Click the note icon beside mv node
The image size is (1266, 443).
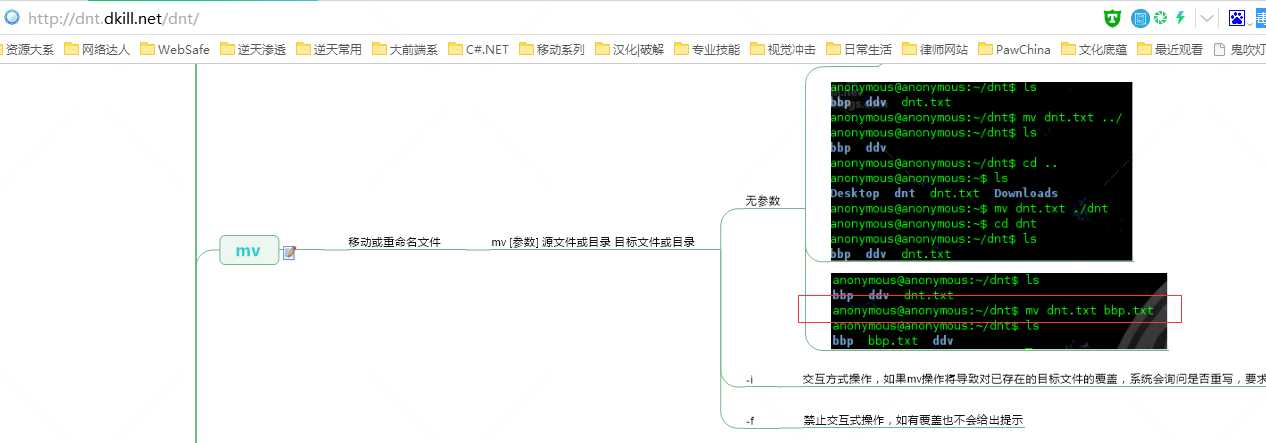tap(289, 253)
